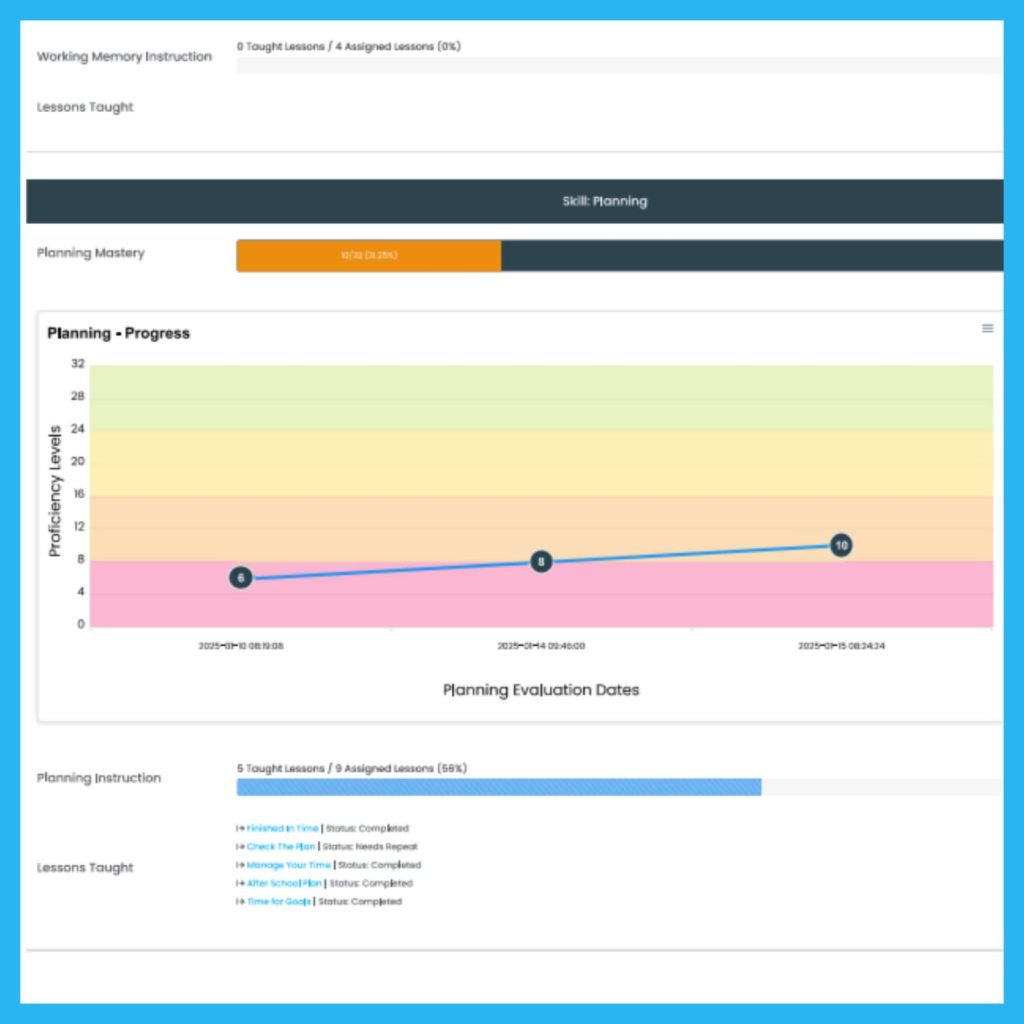The image size is (1024, 1024).
Task: Open the Check The Plan lesson link
Action: [x=280, y=847]
